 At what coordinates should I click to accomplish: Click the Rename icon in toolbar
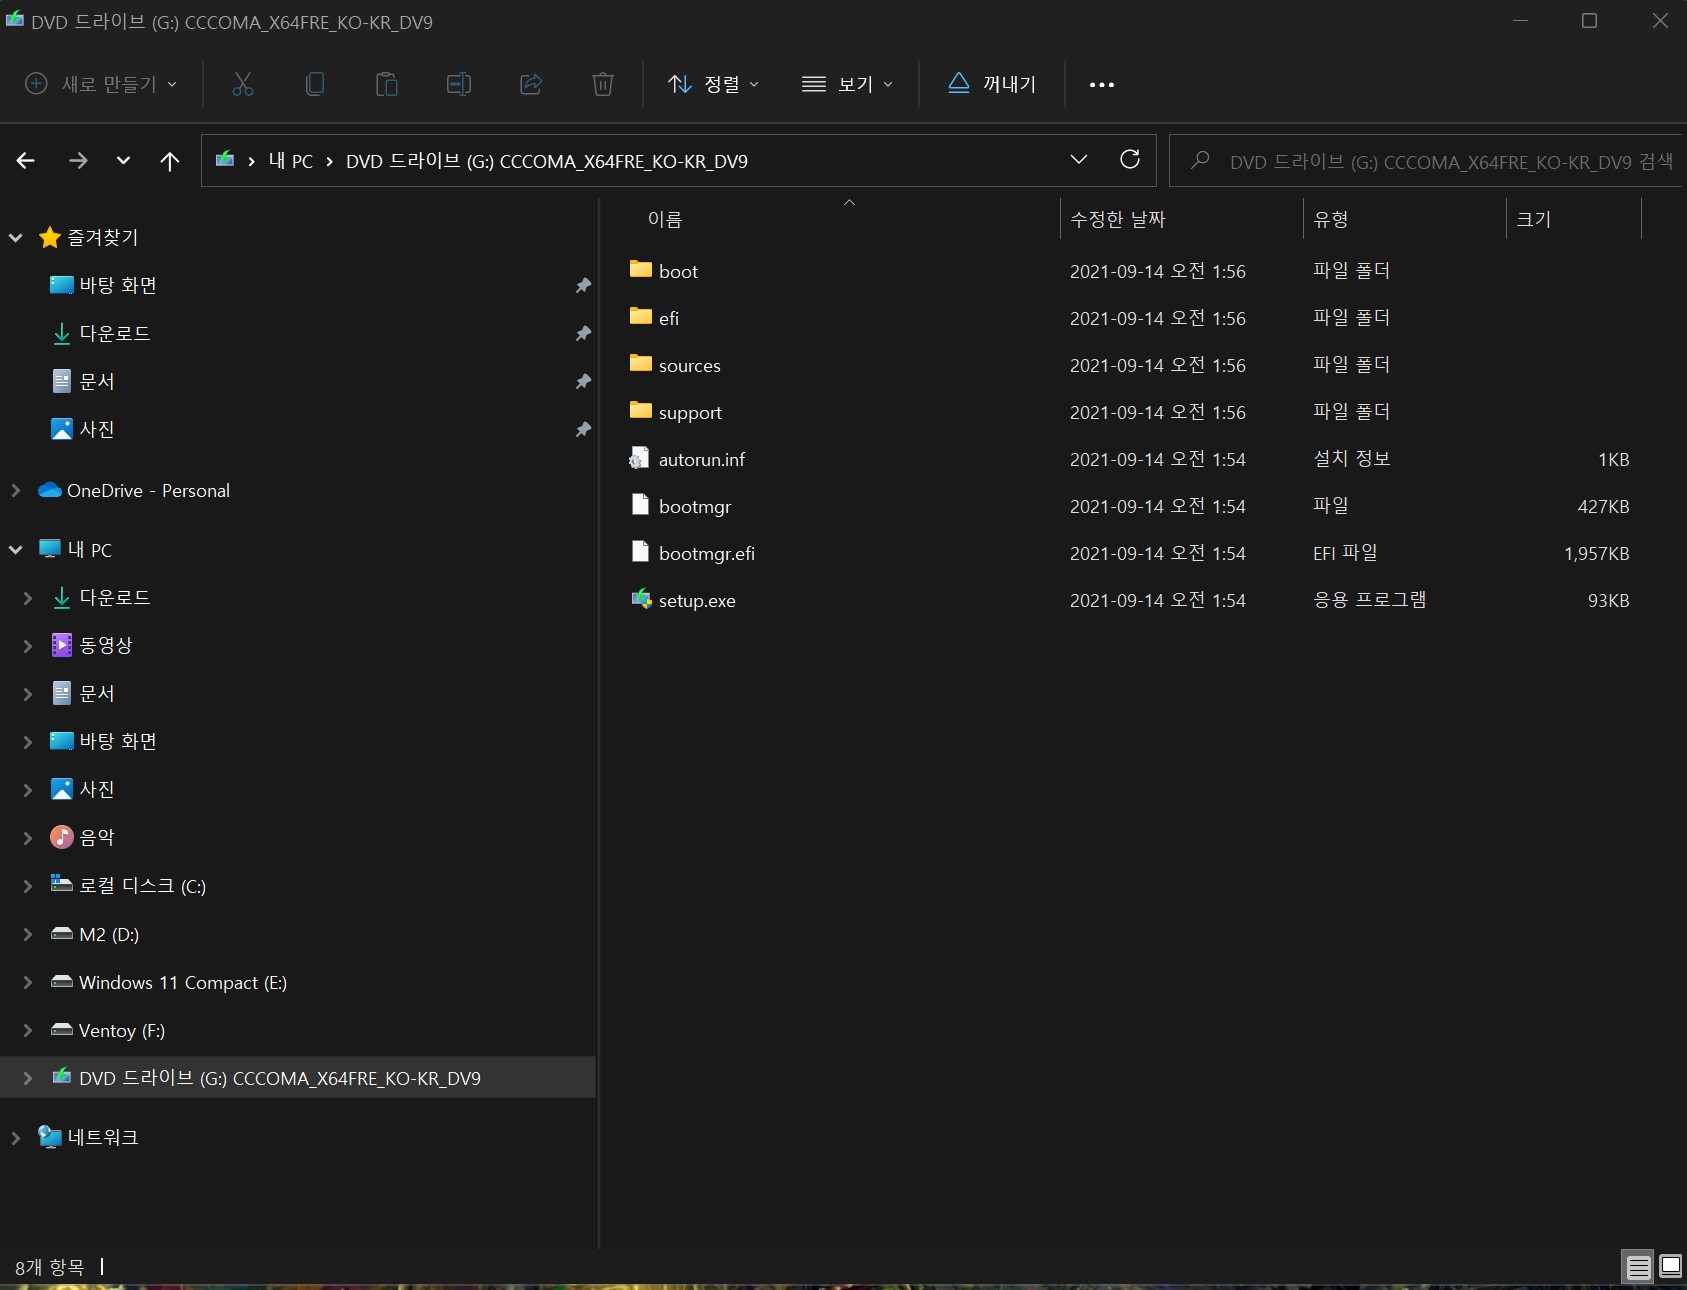point(458,84)
